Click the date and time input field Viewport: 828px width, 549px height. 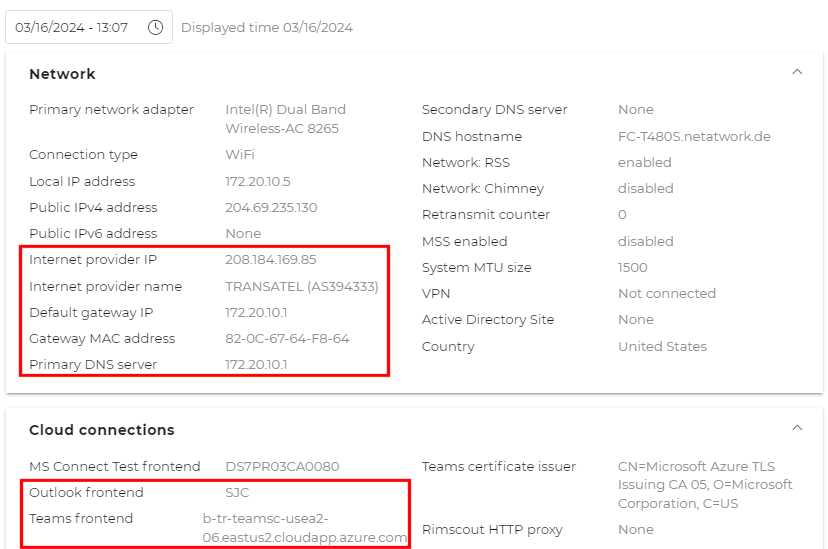[x=89, y=27]
